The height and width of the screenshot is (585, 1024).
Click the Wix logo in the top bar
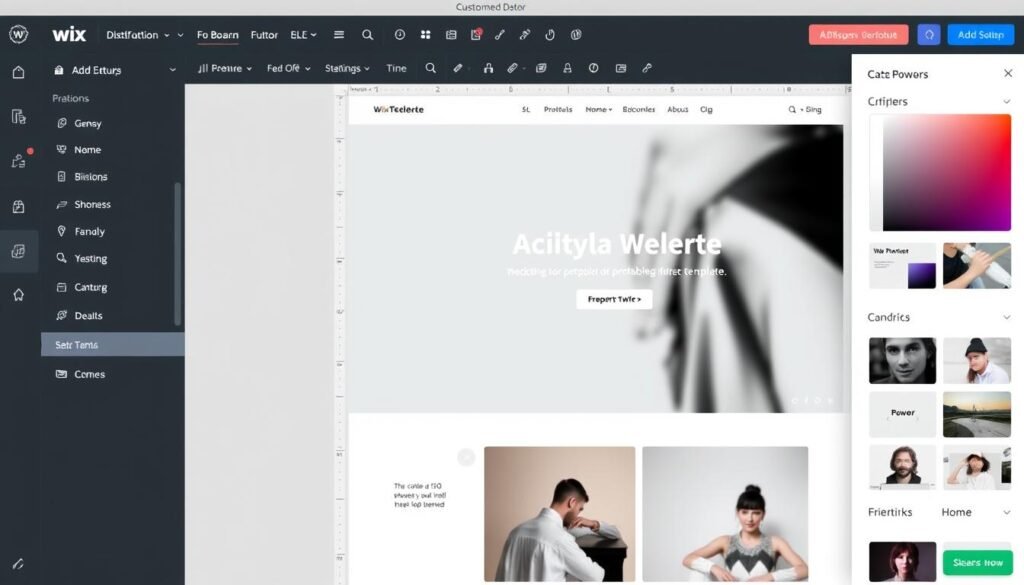(x=68, y=34)
